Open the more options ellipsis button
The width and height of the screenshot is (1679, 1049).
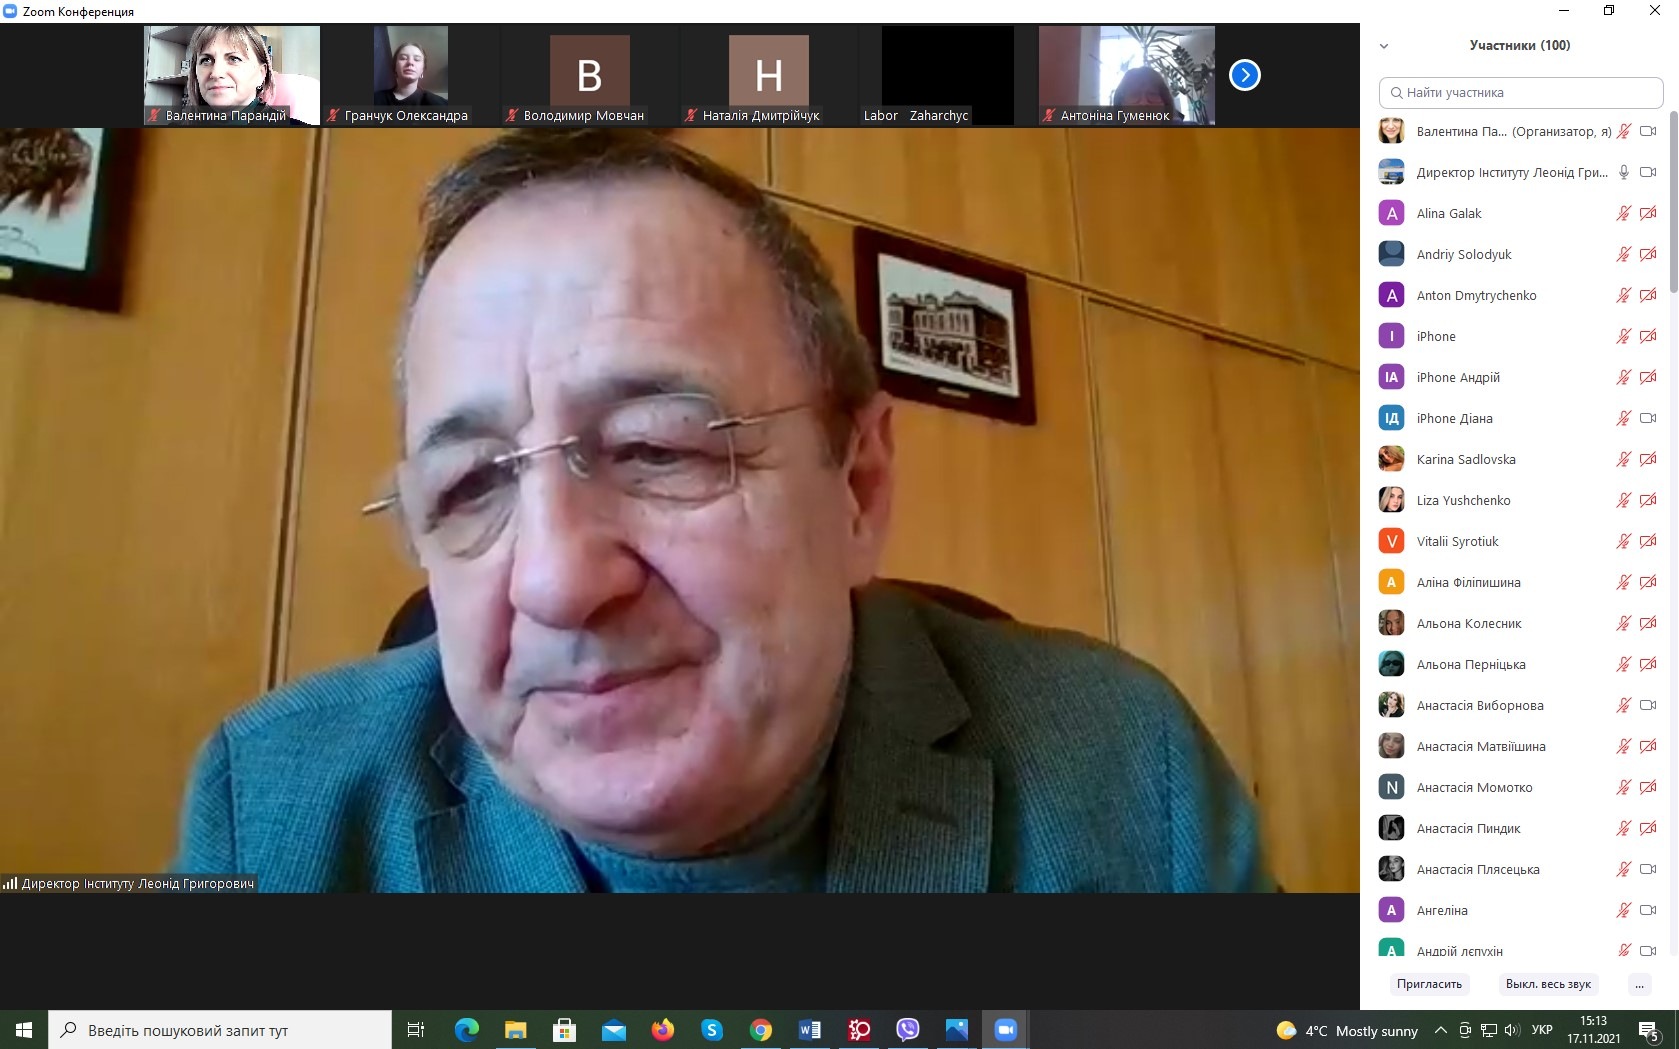coord(1639,984)
